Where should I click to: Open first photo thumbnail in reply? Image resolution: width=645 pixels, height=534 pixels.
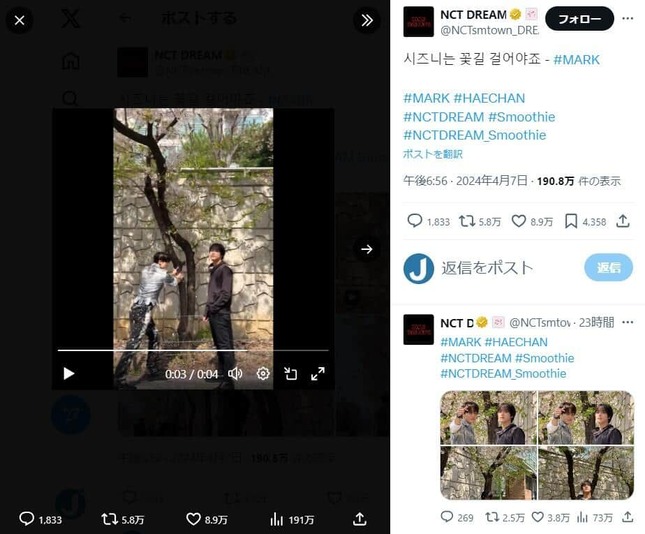click(x=488, y=417)
